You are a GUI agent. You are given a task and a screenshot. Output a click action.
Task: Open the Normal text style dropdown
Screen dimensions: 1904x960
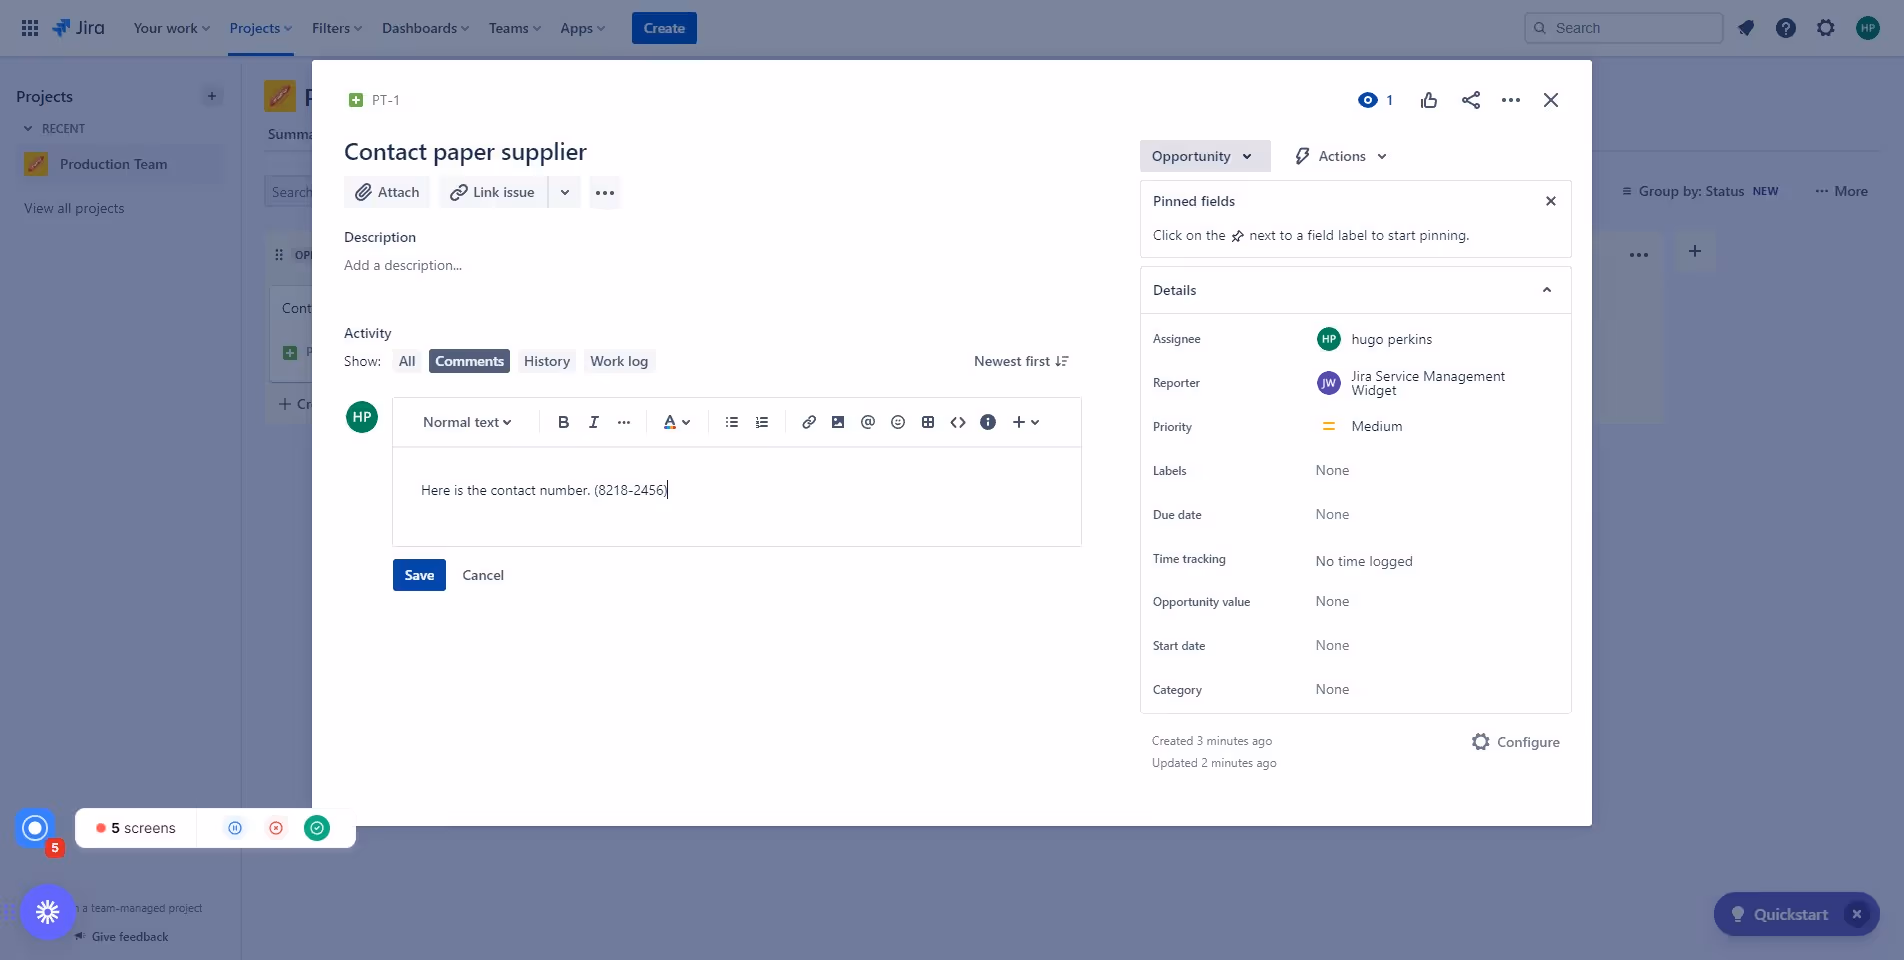[467, 422]
